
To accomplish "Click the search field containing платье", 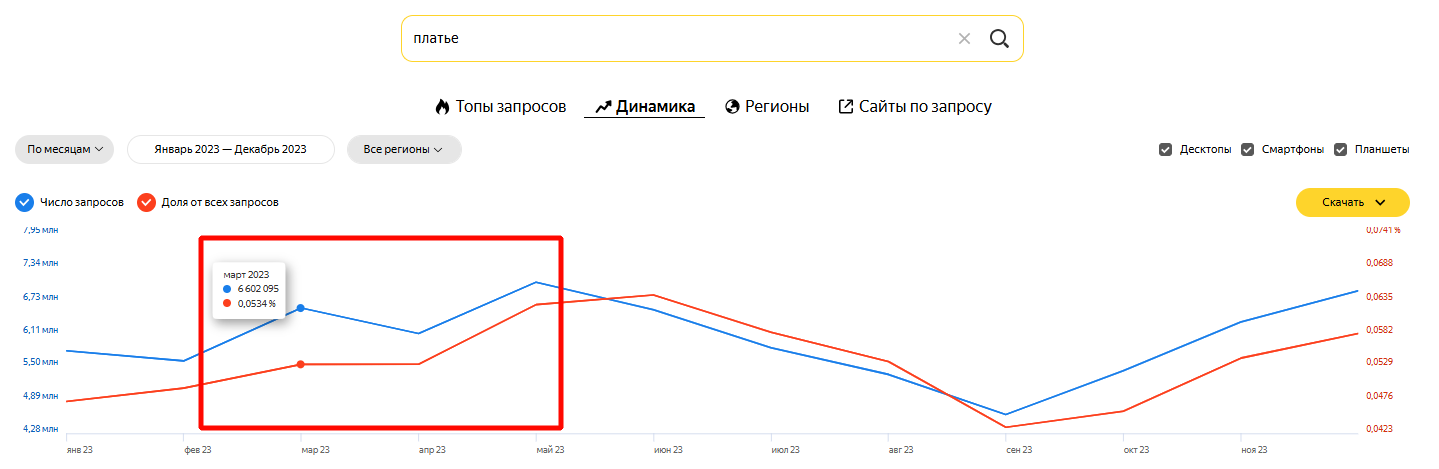I will pyautogui.click(x=670, y=39).
